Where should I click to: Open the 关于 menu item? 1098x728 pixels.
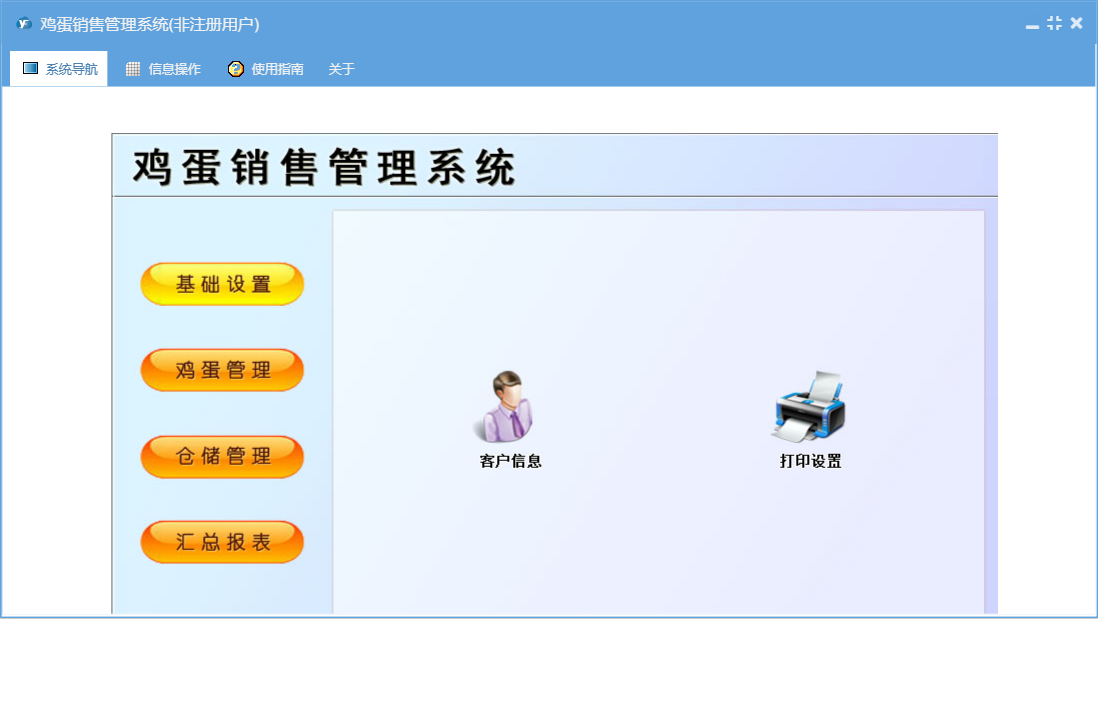[x=341, y=69]
